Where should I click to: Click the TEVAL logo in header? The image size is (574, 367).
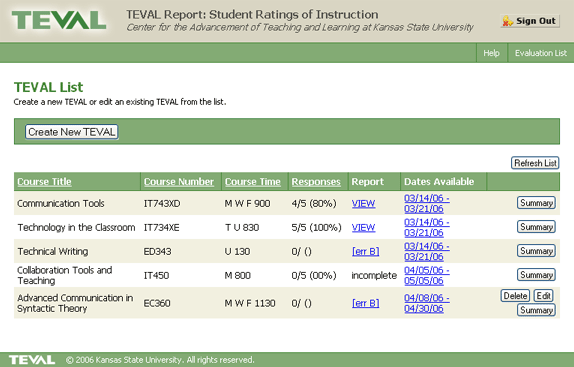tap(59, 20)
